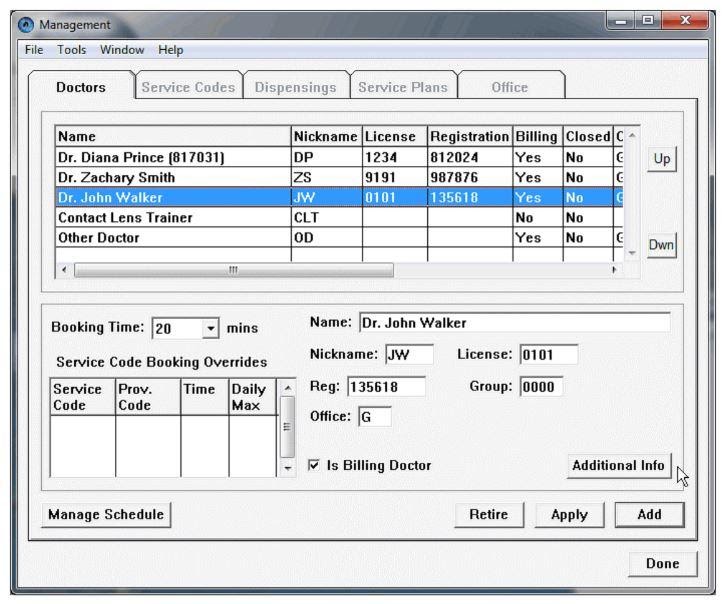Click the Closed column header

coord(588,136)
